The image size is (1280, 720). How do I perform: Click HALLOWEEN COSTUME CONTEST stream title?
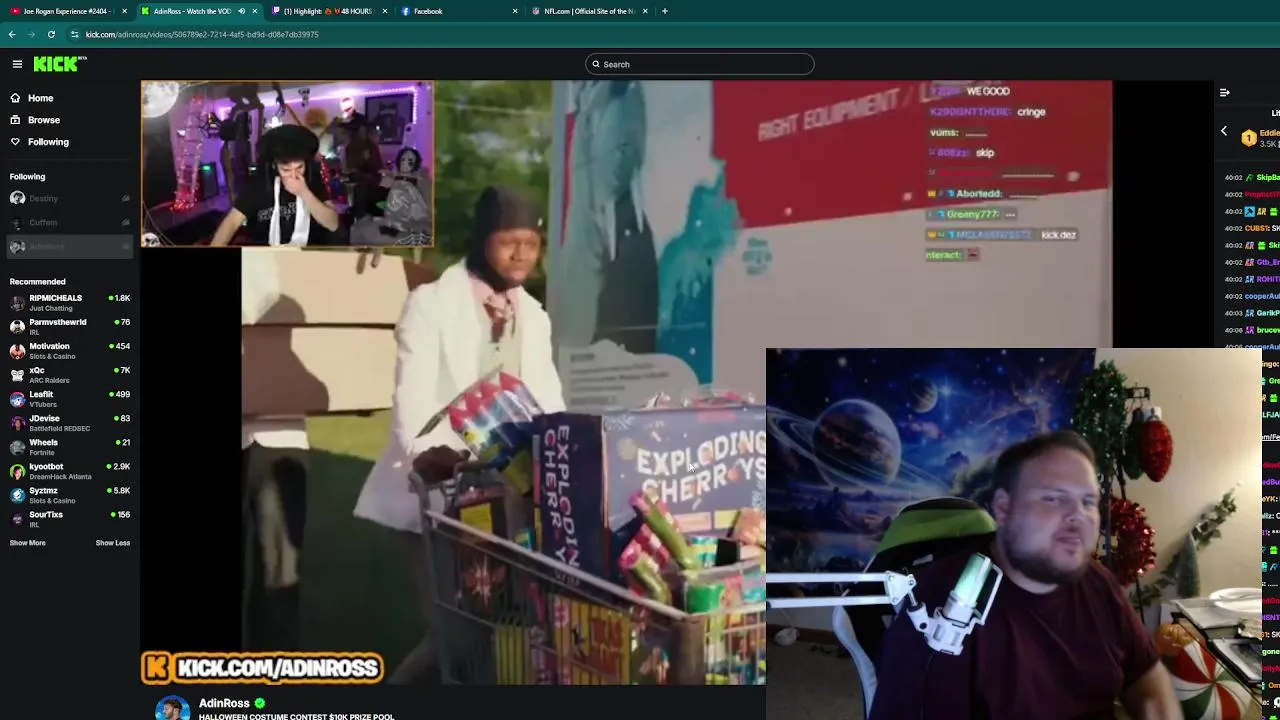pyautogui.click(x=296, y=717)
